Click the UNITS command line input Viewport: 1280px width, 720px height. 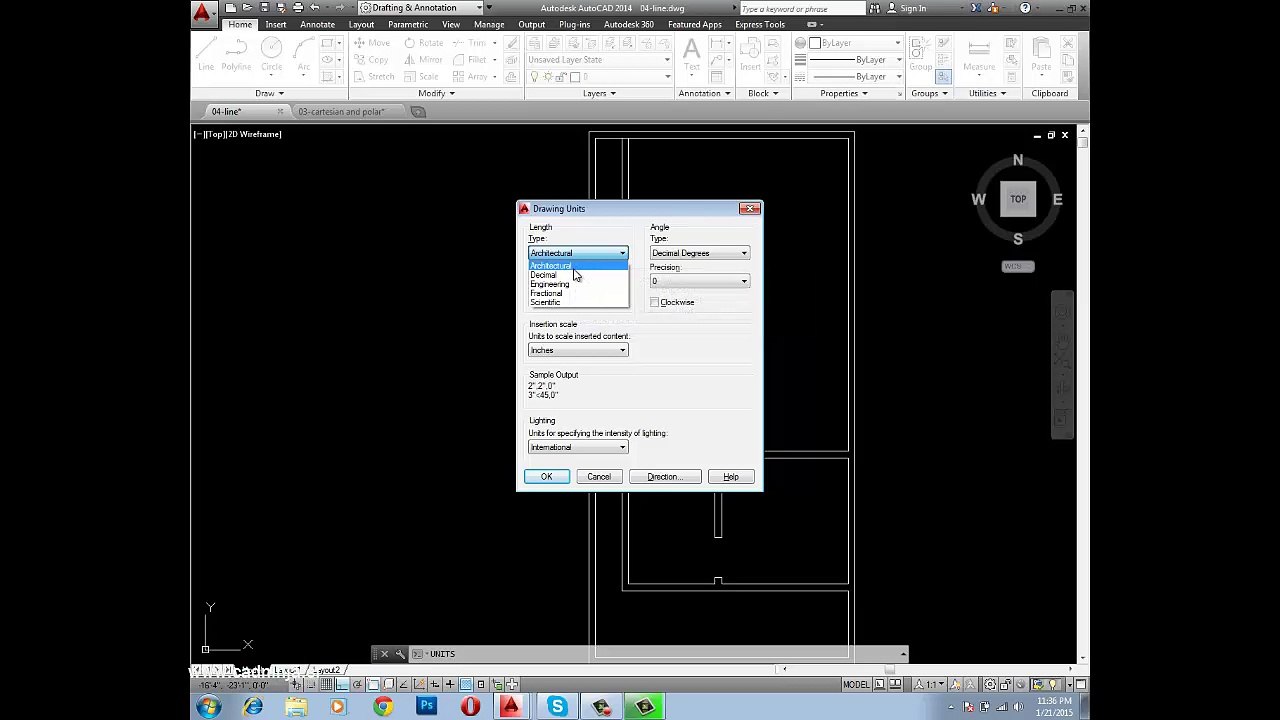(x=660, y=654)
